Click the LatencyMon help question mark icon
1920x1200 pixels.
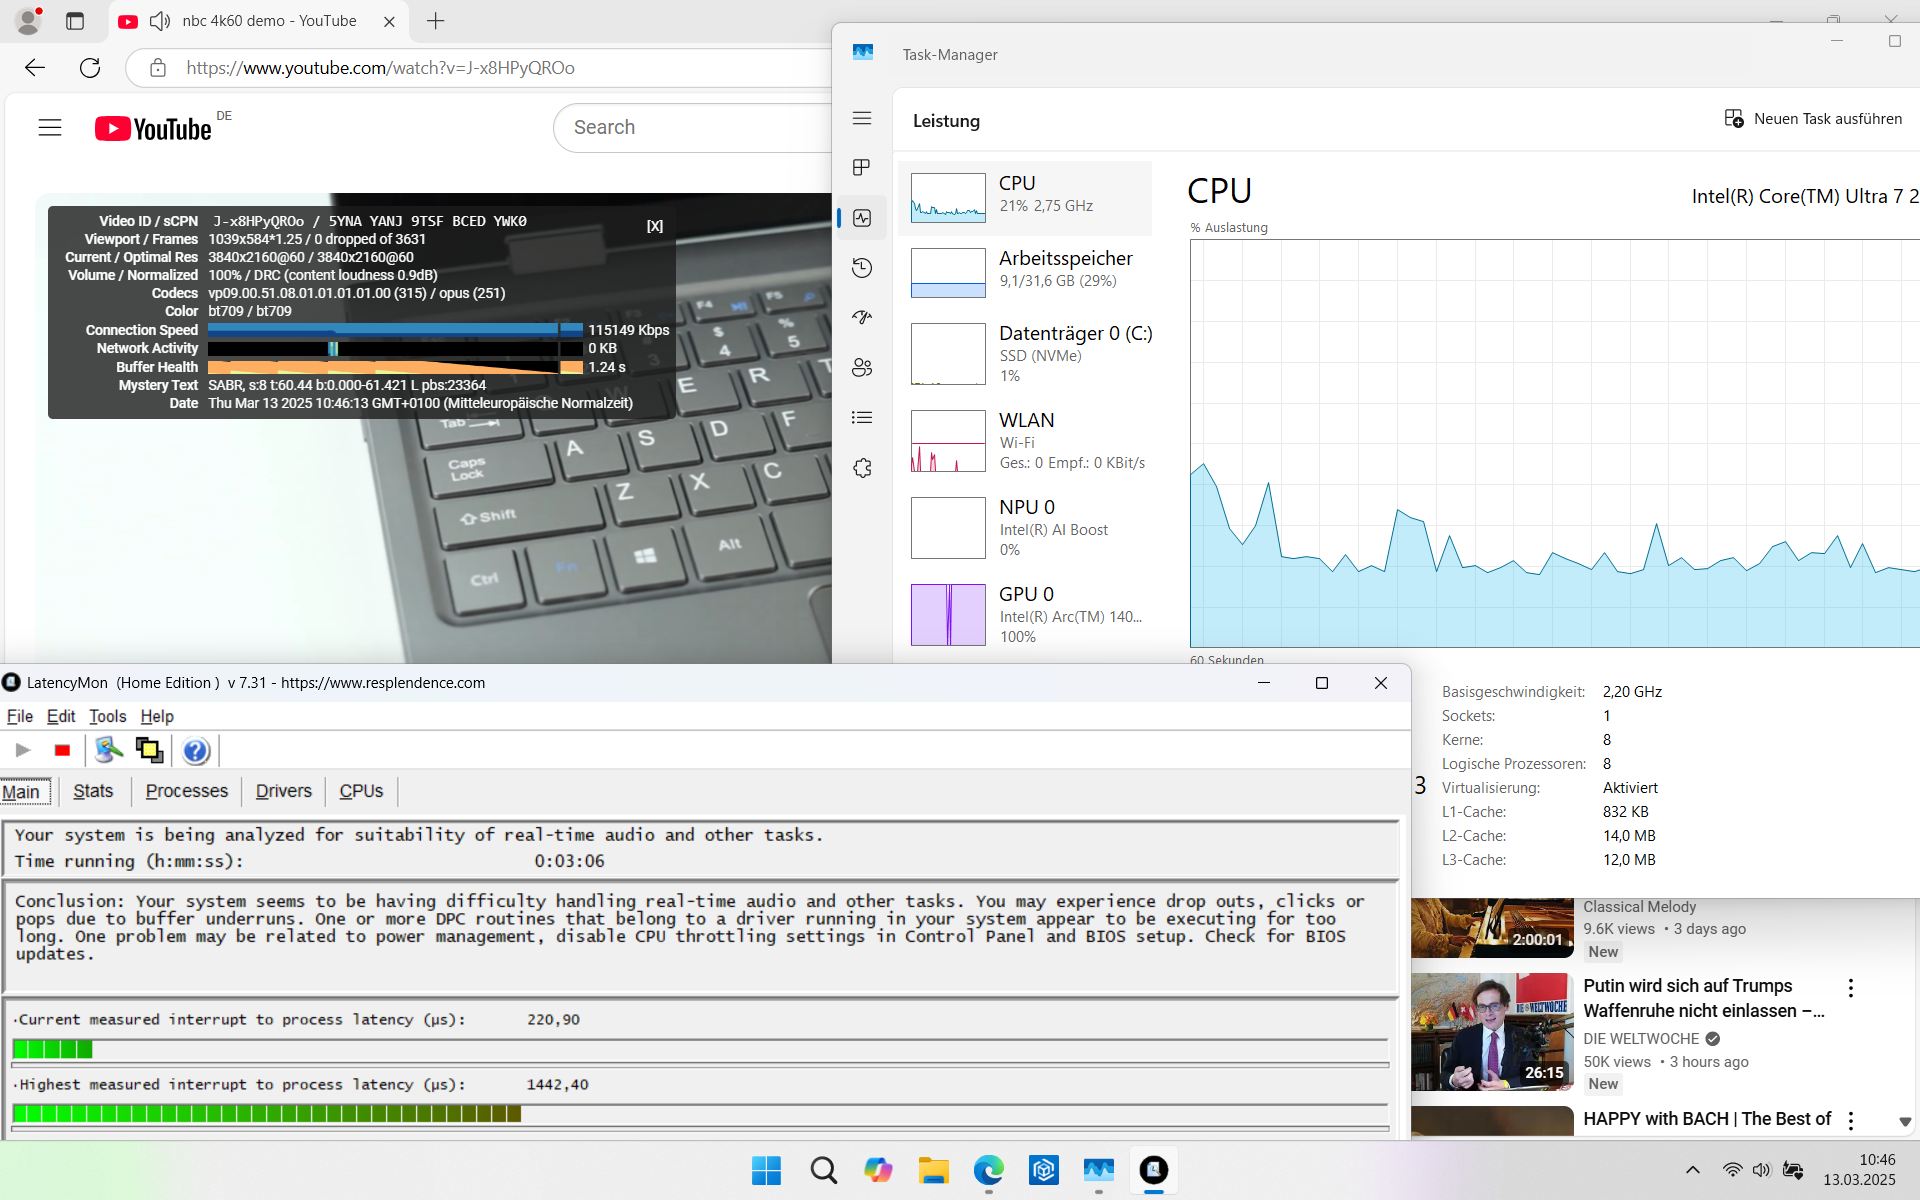click(x=196, y=750)
